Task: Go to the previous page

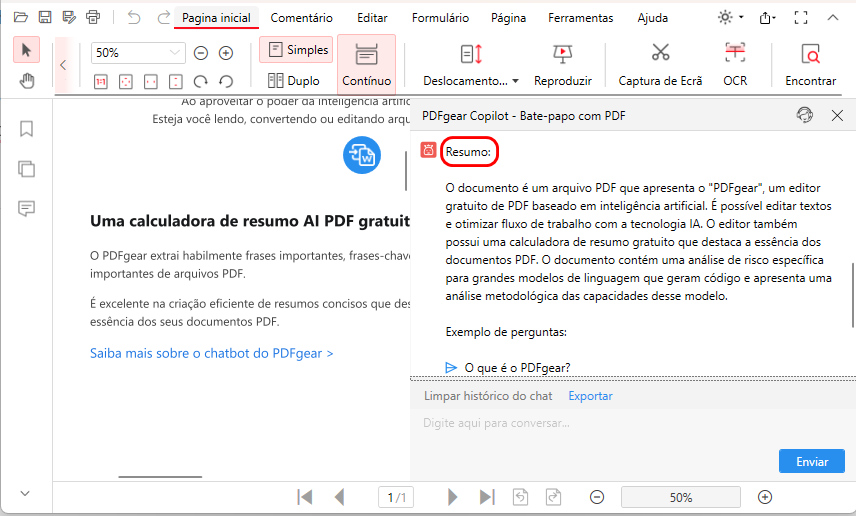Action: point(340,497)
